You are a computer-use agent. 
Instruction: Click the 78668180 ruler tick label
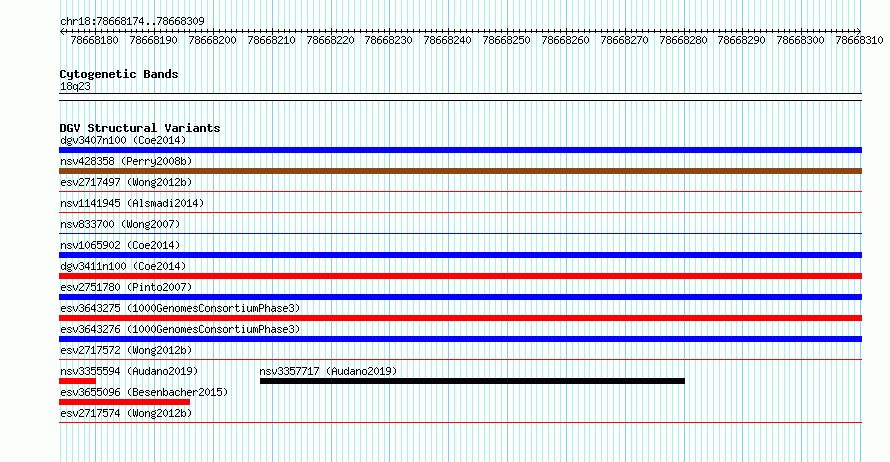point(94,40)
